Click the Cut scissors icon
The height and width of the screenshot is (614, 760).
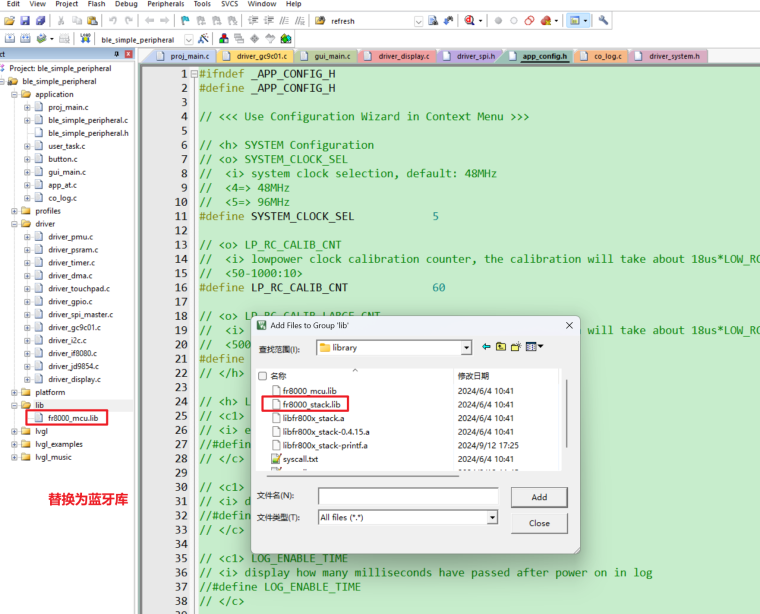(61, 21)
